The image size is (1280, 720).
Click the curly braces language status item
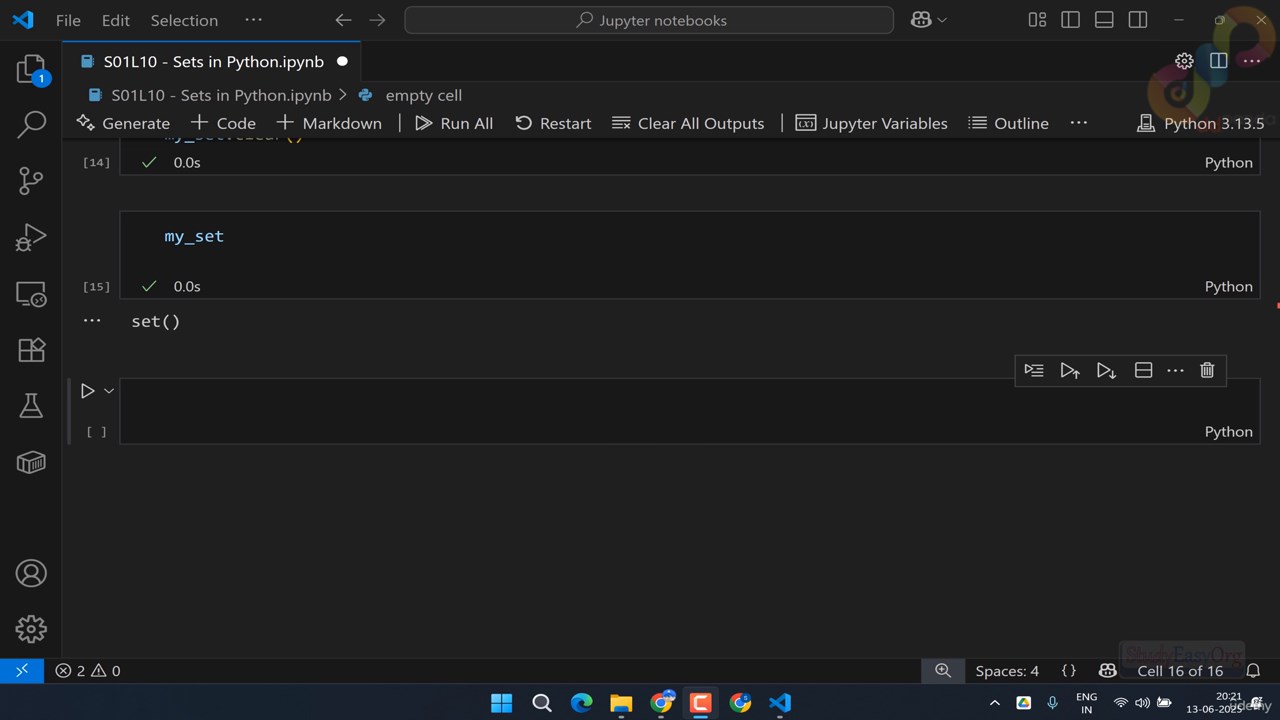click(1068, 671)
